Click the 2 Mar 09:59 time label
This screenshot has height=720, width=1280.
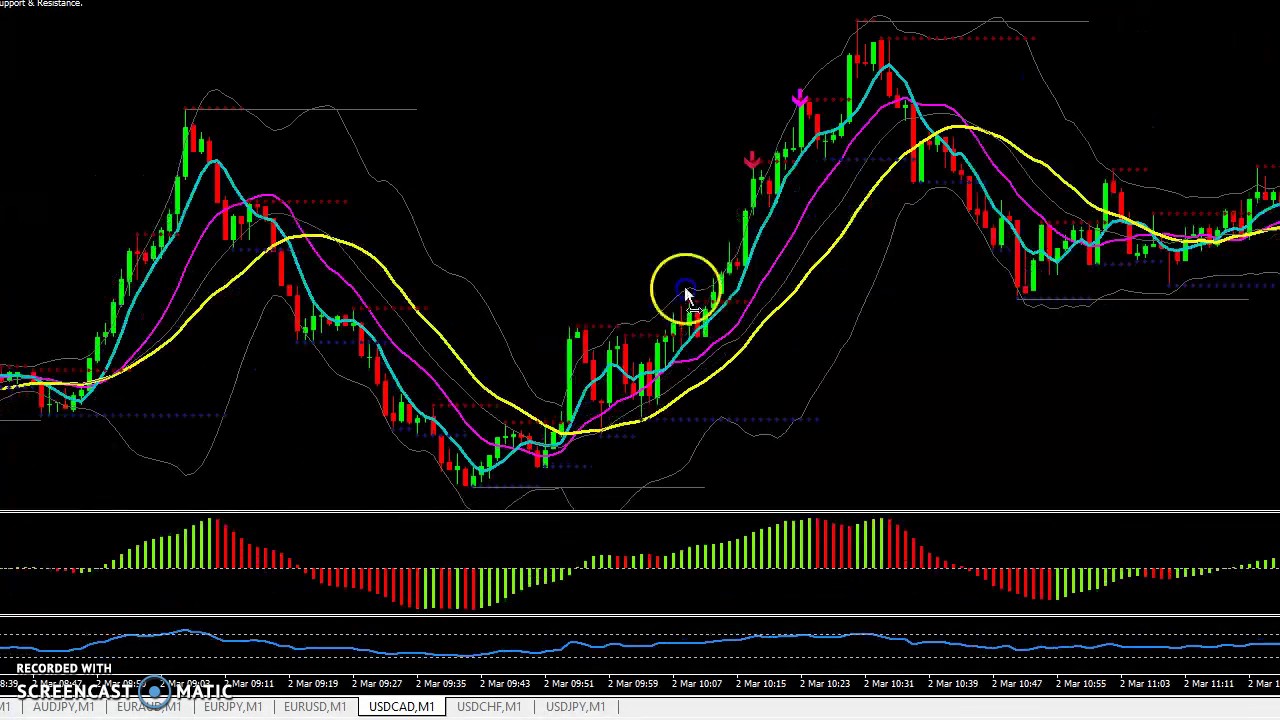632,684
